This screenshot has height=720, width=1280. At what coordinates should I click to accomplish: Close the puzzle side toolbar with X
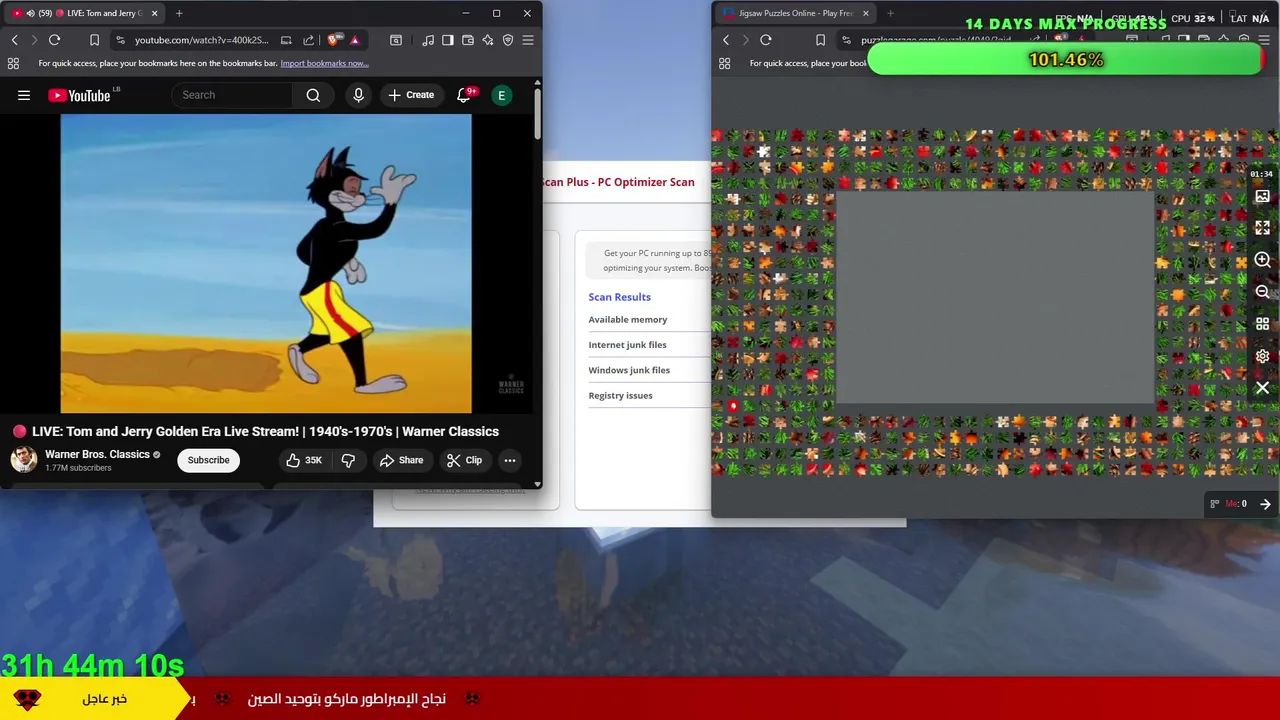1262,388
